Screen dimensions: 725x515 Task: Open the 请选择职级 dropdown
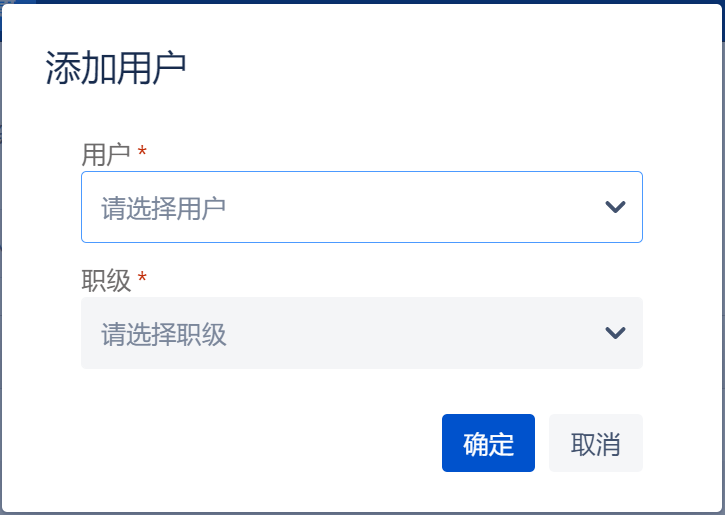click(x=361, y=333)
